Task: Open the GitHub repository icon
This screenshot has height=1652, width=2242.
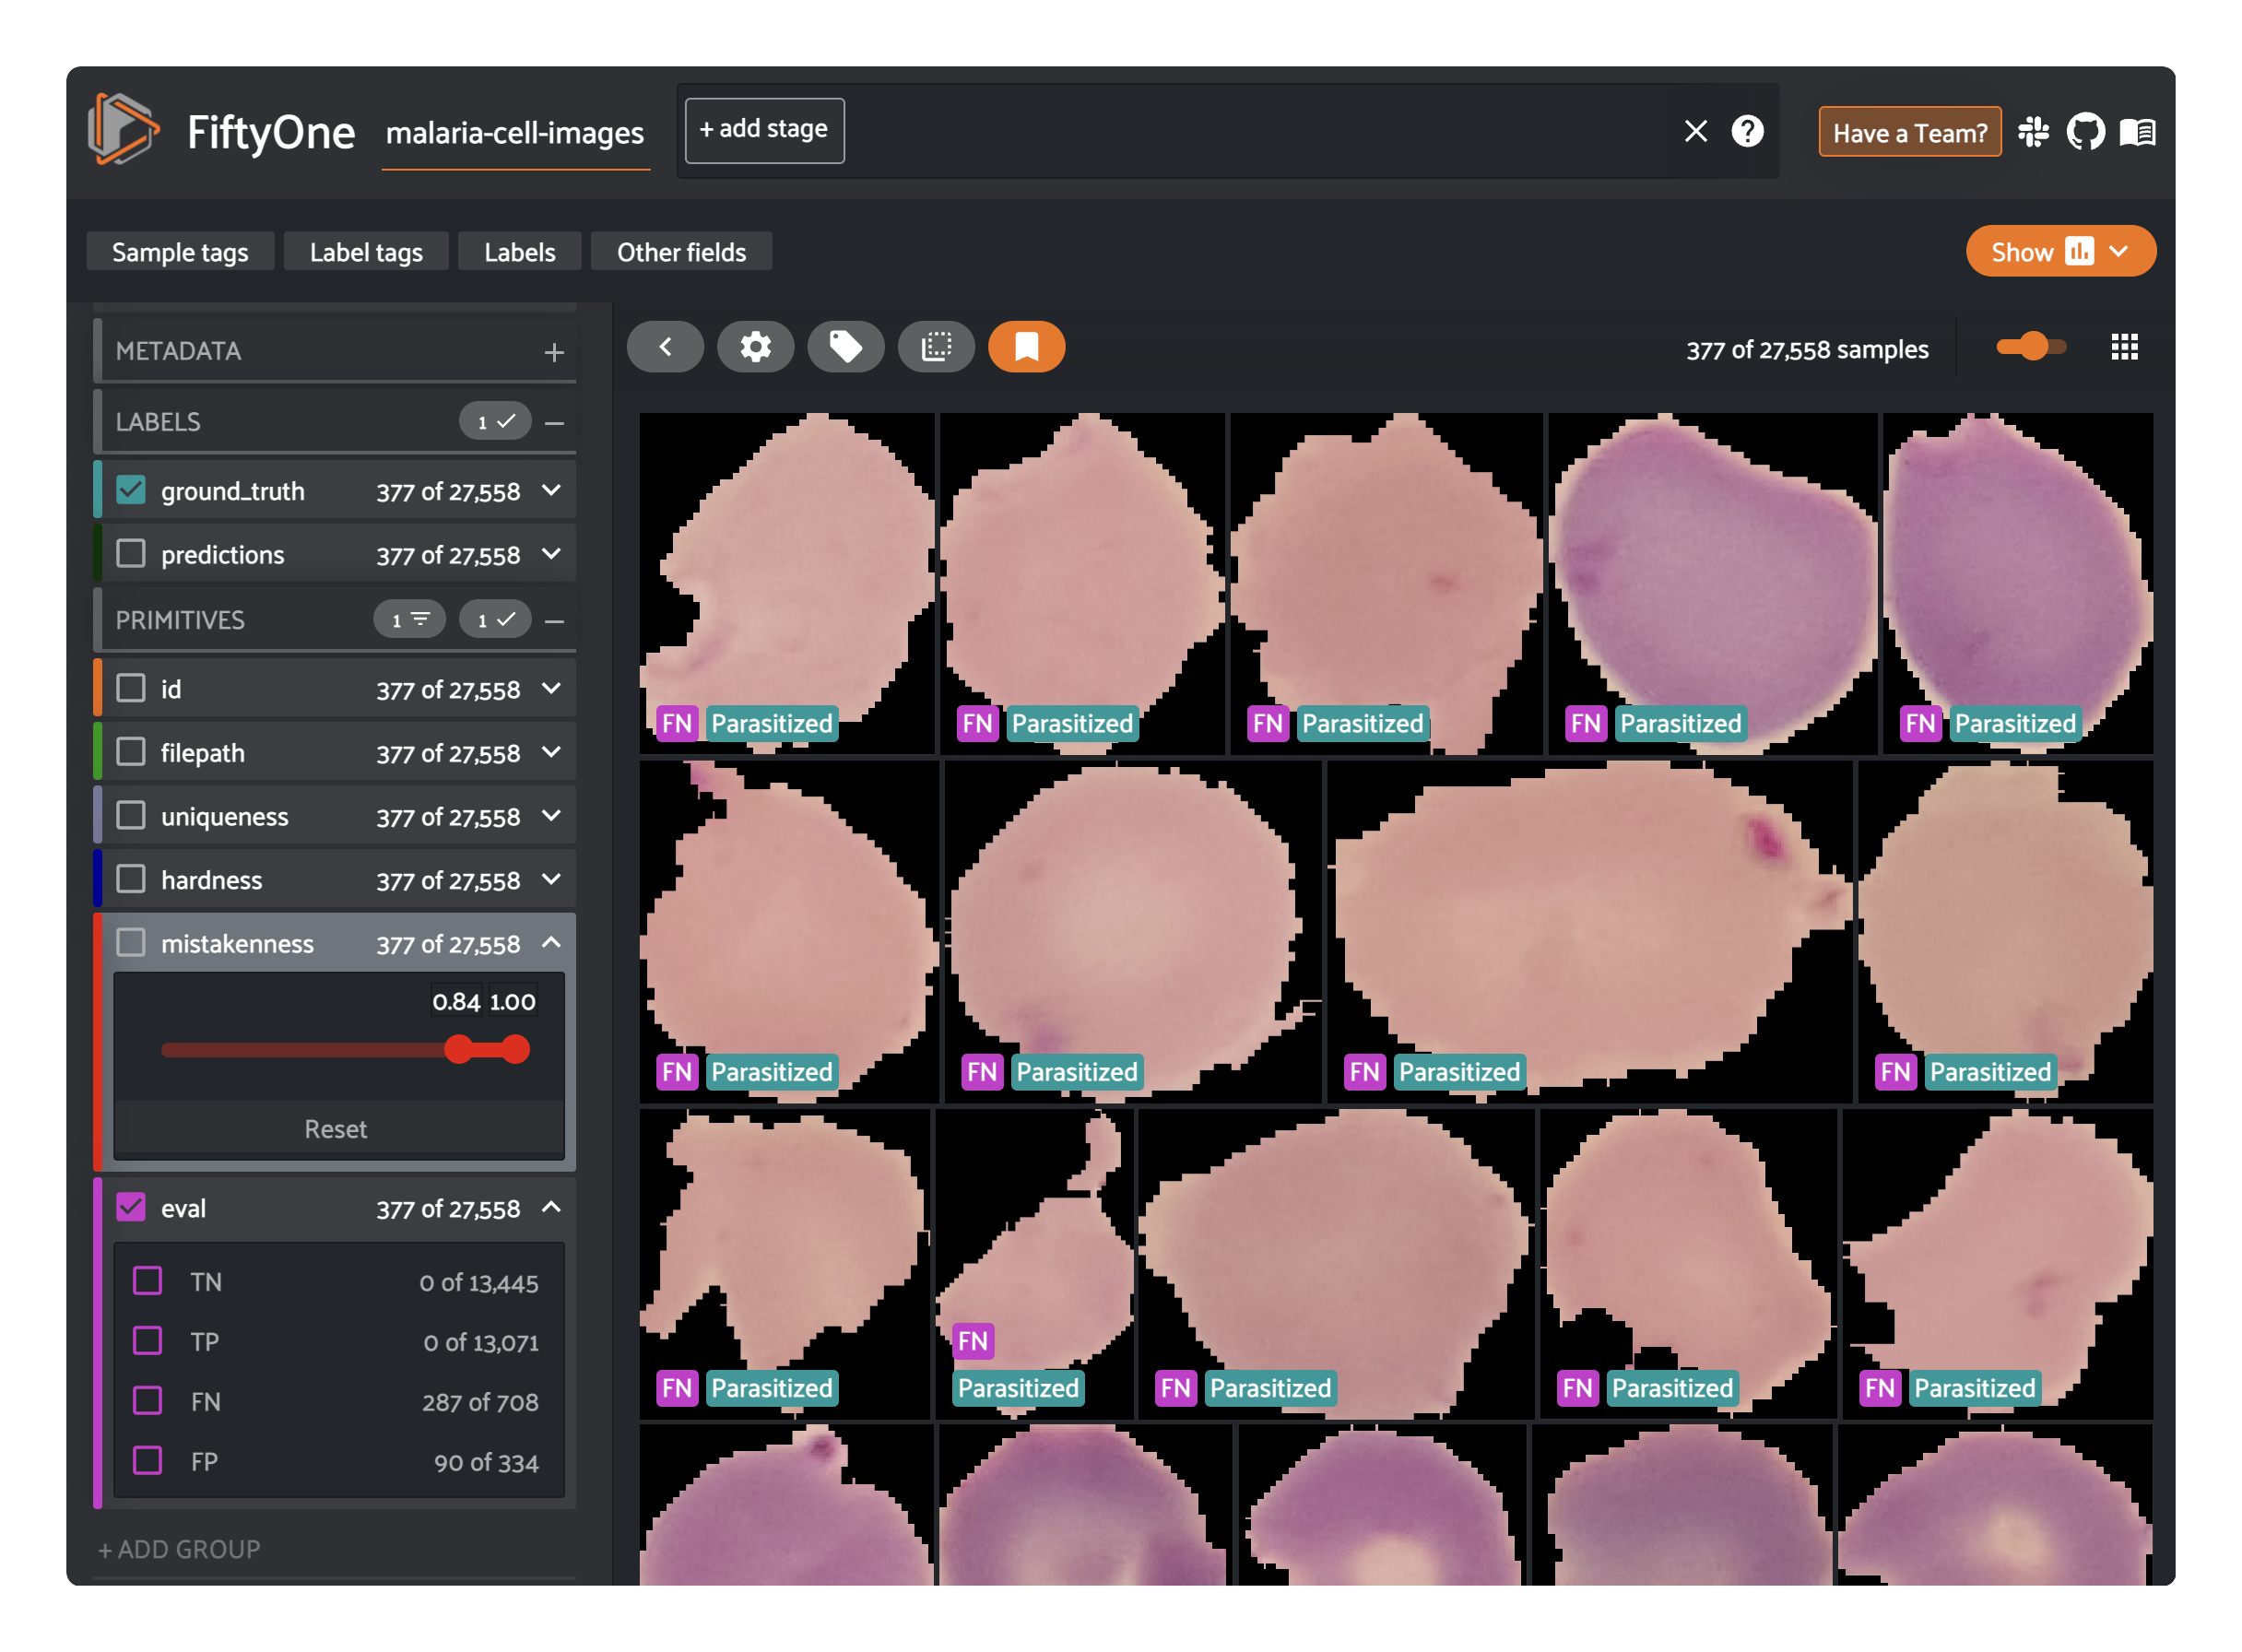Action: coord(2085,132)
